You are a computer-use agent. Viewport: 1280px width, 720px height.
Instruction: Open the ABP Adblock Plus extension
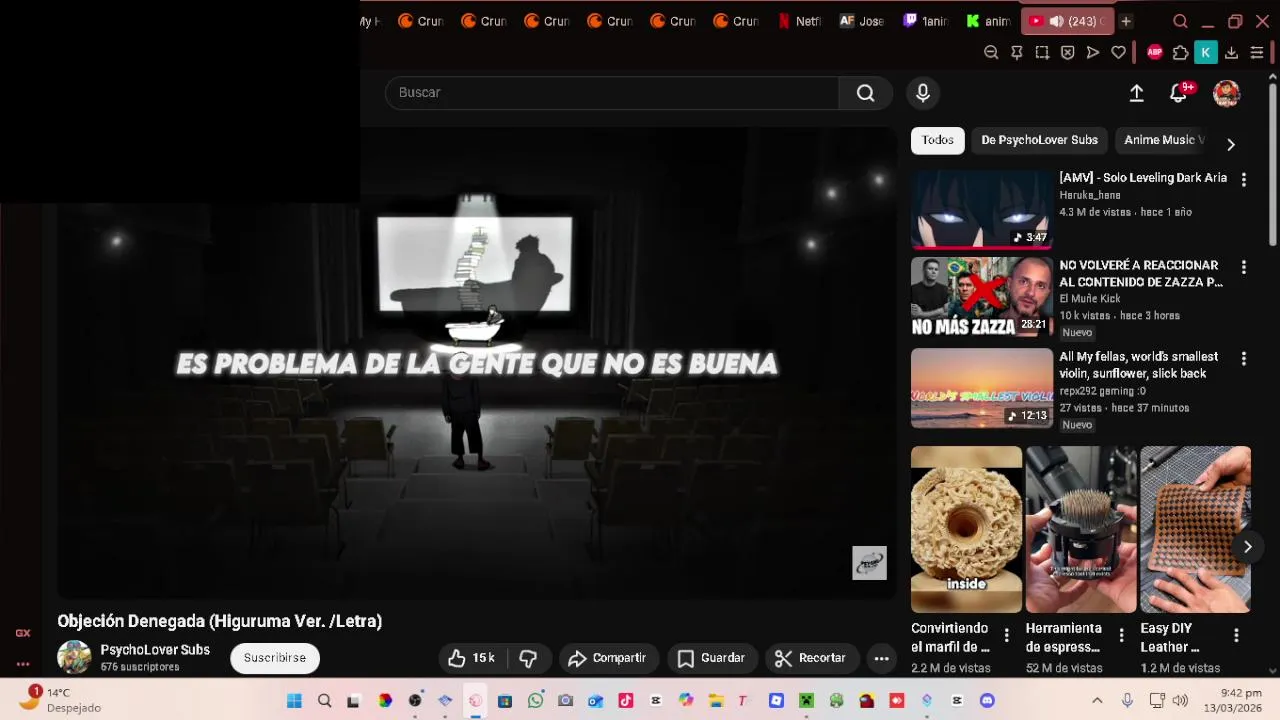coord(1155,52)
